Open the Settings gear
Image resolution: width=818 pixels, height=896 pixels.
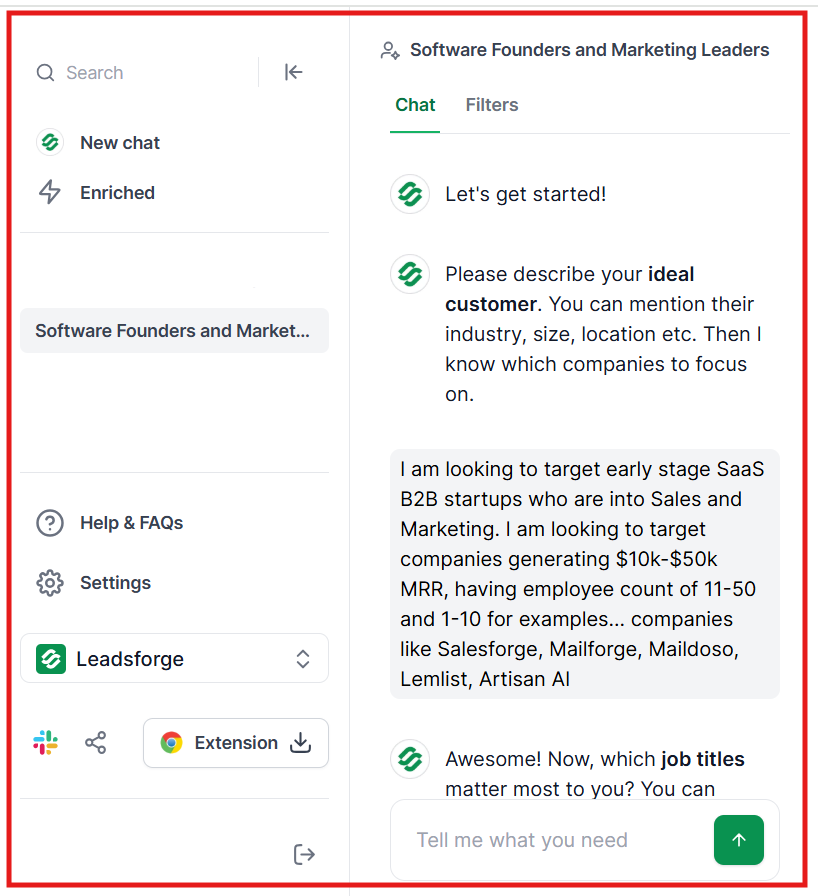114,582
